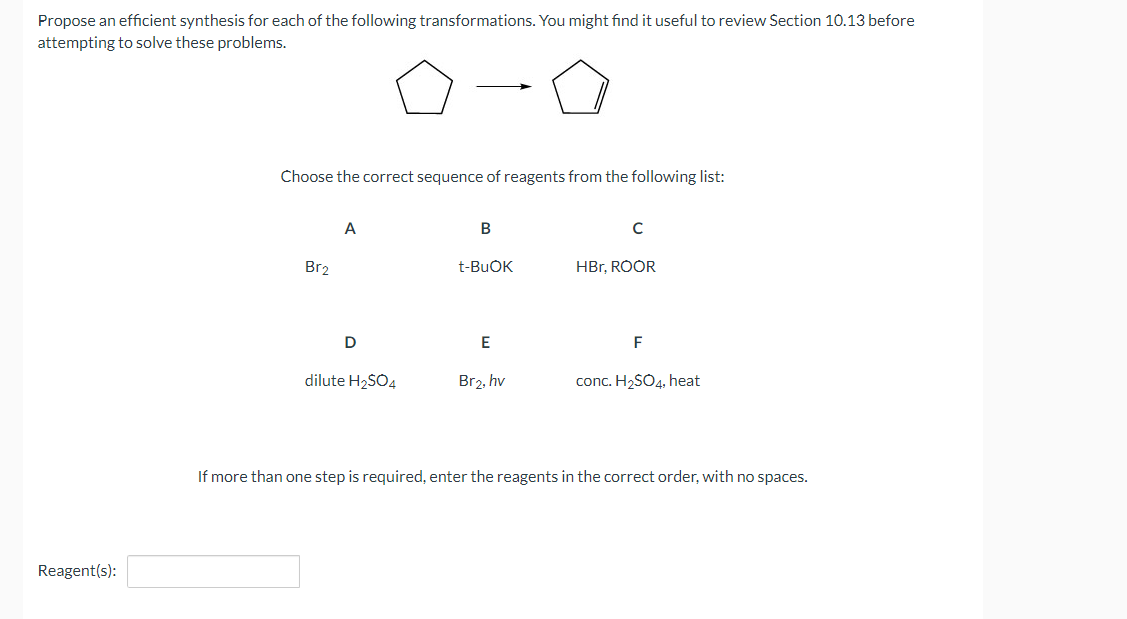Click the 'Choose the correct sequence' heading
This screenshot has width=1127, height=619.
pyautogui.click(x=502, y=176)
